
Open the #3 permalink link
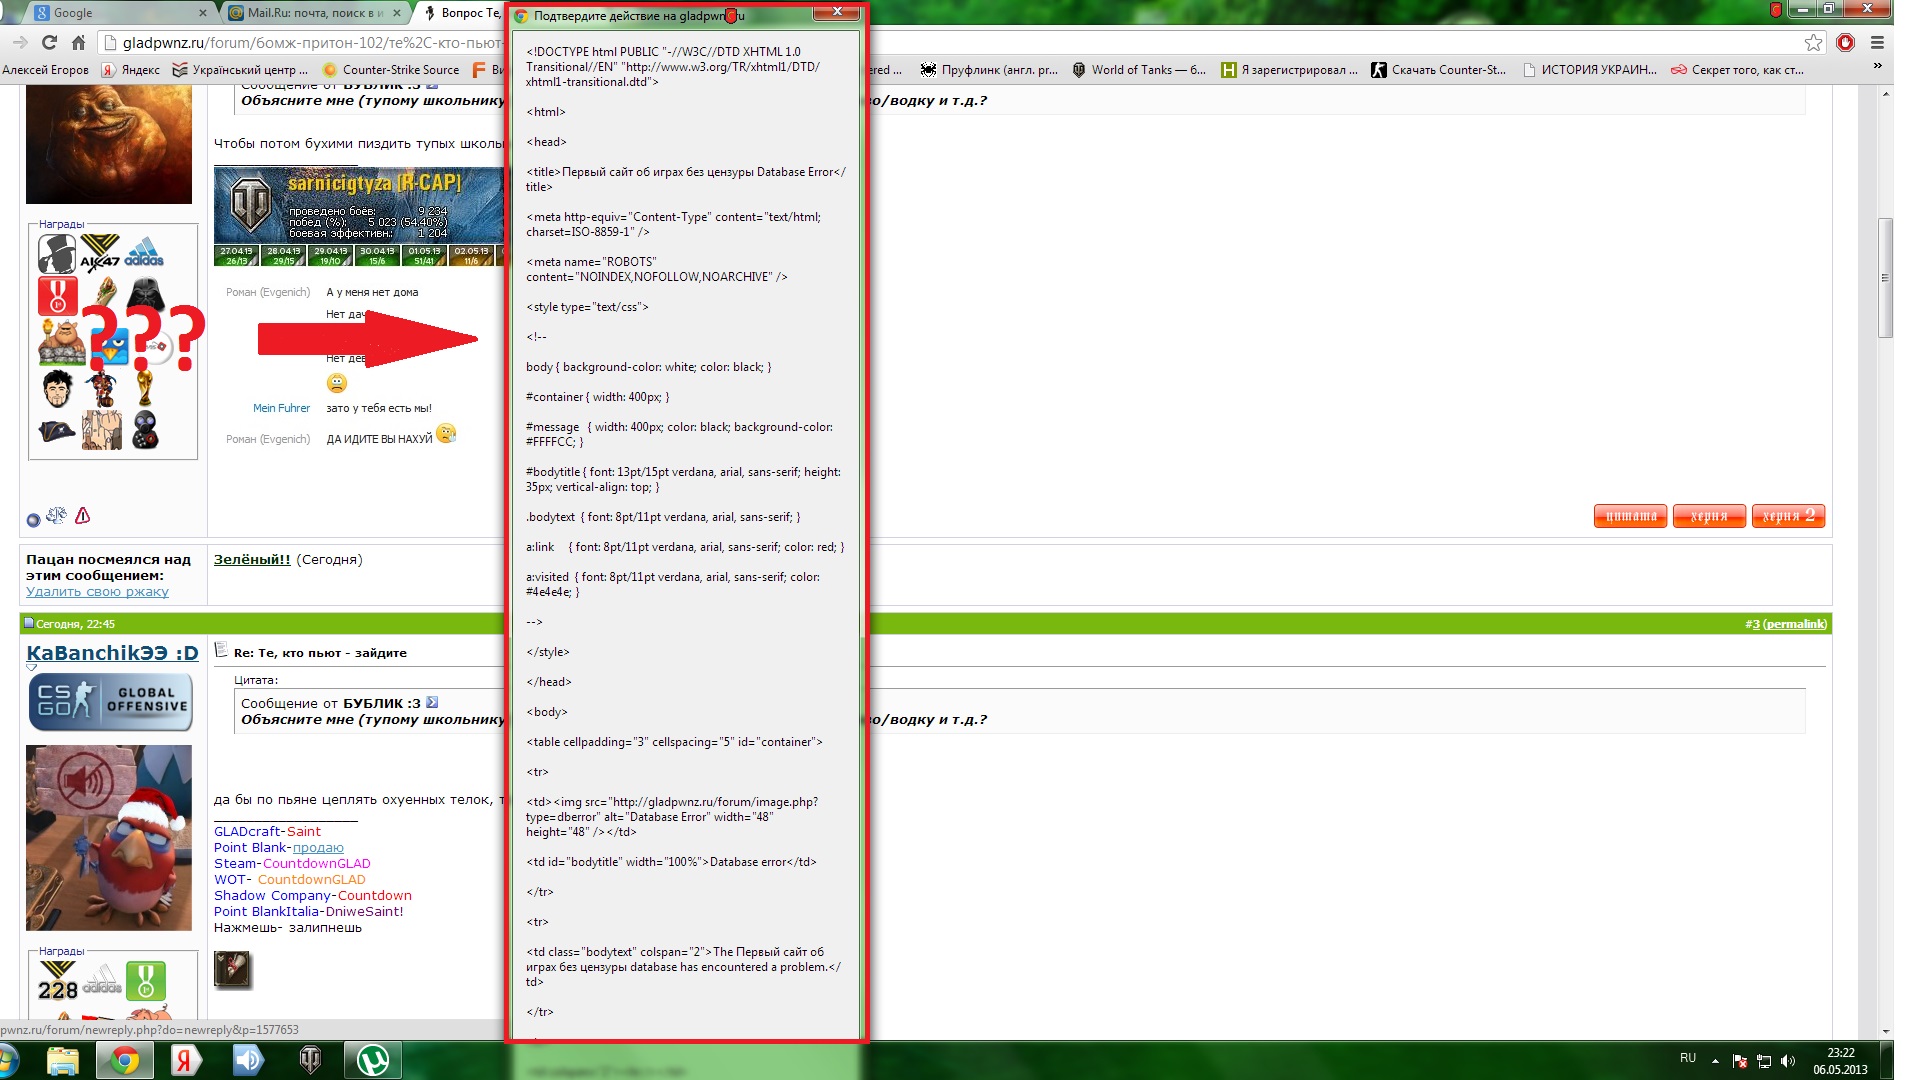pos(1794,624)
